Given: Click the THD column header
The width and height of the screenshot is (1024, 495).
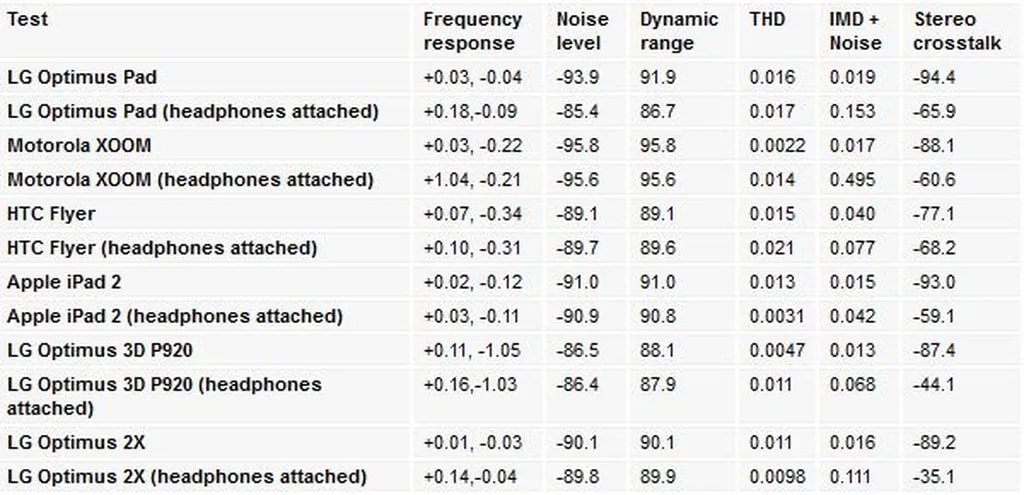Looking at the screenshot, I should [766, 20].
